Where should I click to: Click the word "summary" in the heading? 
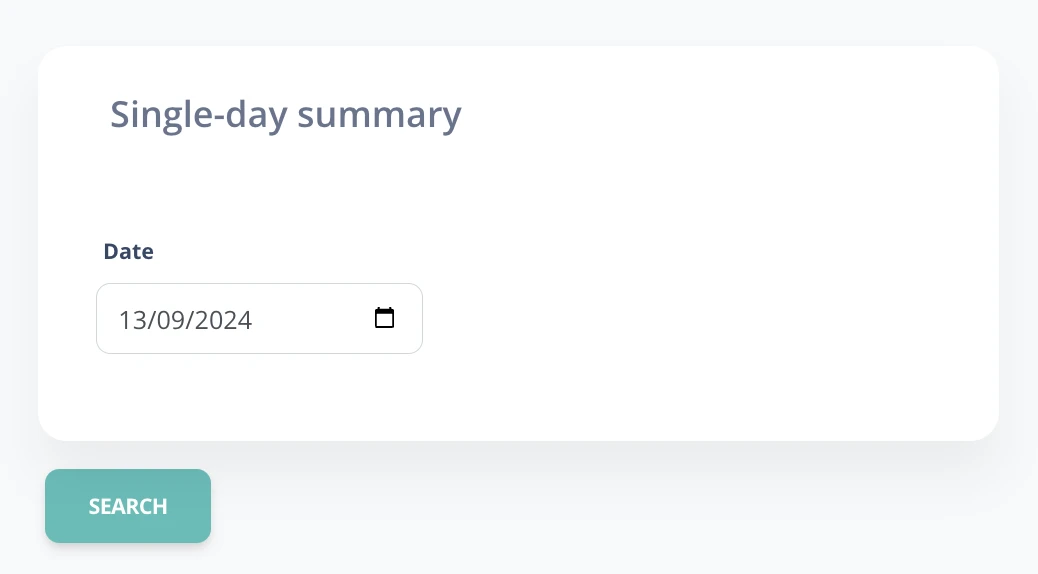click(x=379, y=115)
